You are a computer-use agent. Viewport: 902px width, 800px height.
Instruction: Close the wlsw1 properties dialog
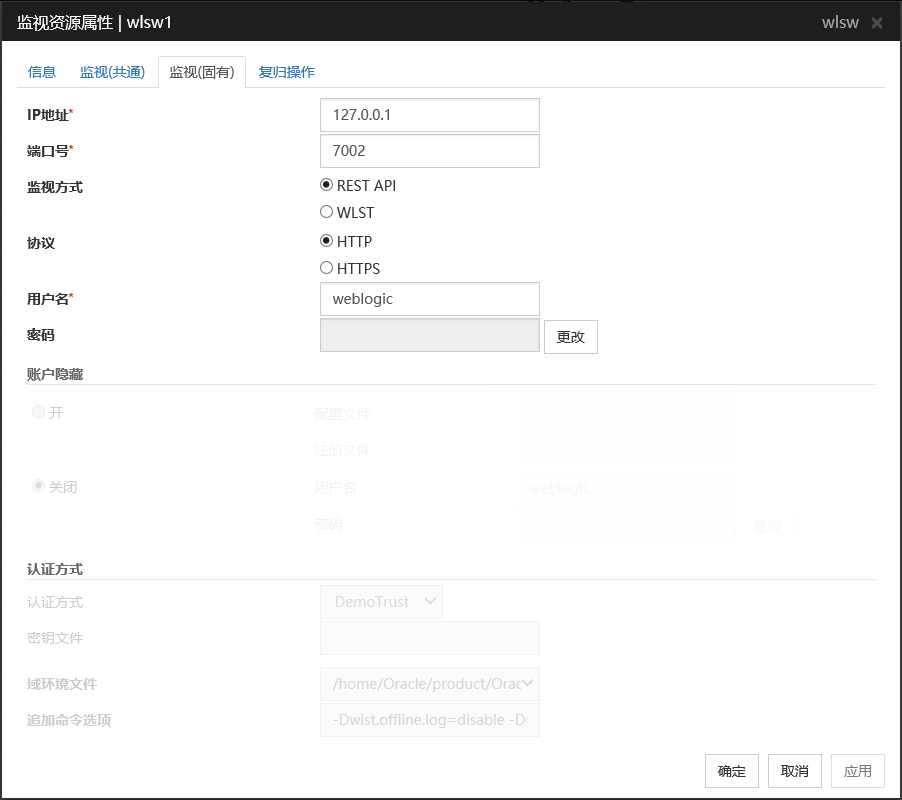[877, 22]
